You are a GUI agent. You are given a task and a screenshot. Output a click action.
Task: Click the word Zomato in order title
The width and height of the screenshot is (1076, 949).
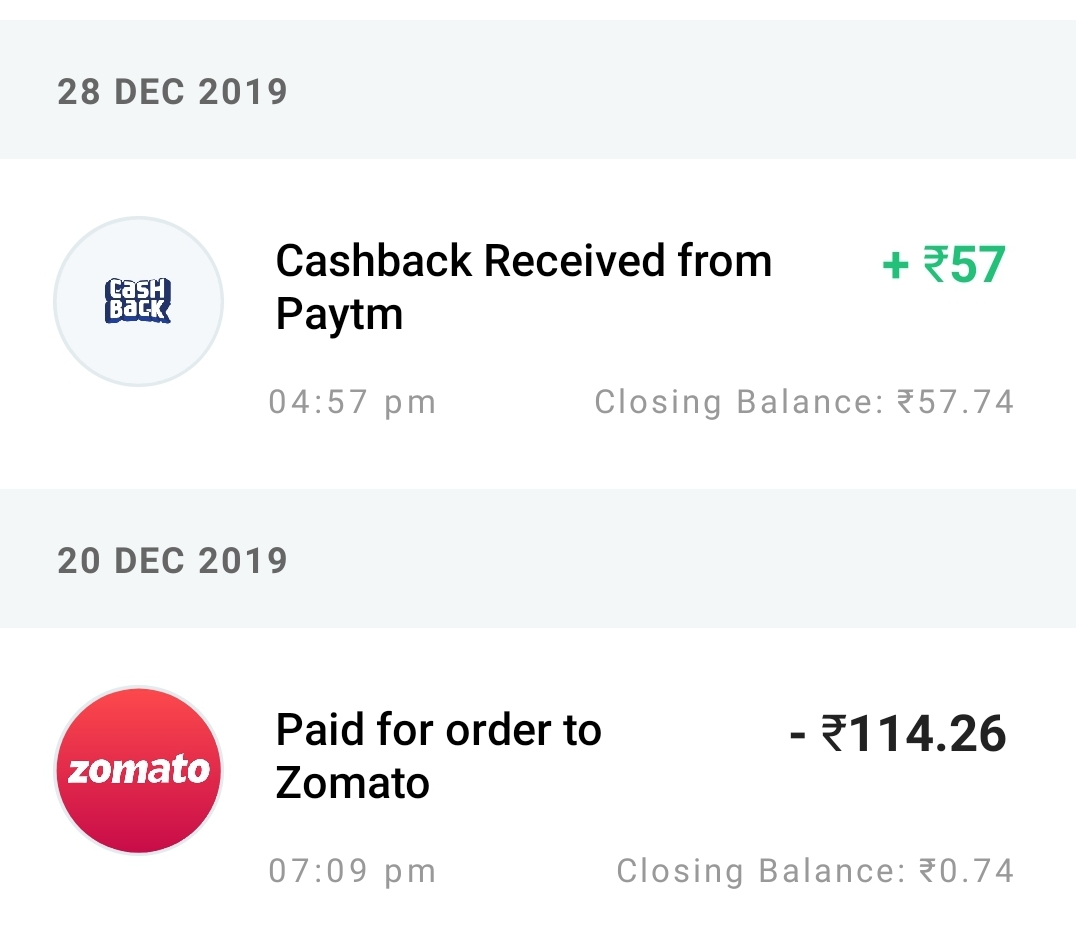(x=352, y=783)
